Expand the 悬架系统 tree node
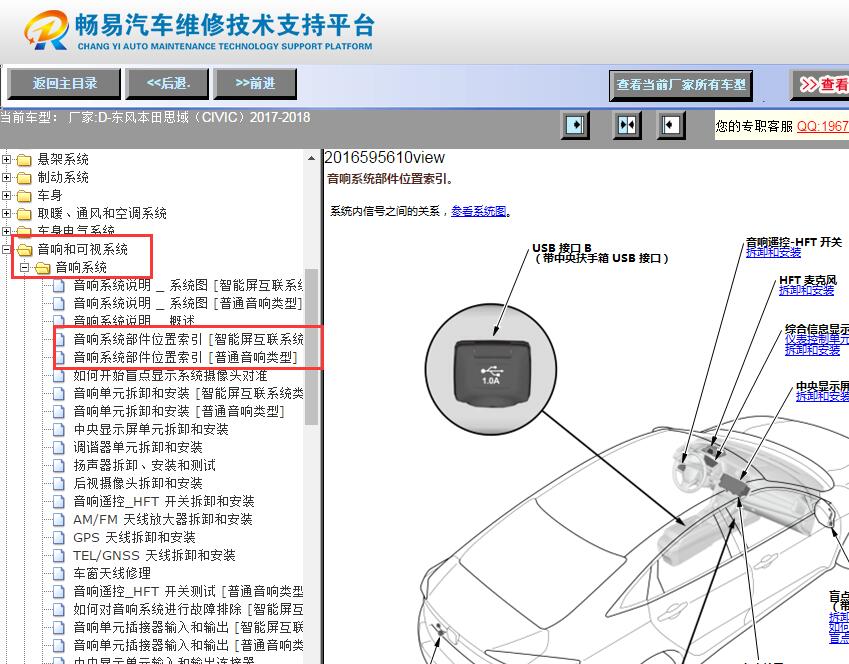Image resolution: width=849 pixels, height=664 pixels. pyautogui.click(x=6, y=159)
